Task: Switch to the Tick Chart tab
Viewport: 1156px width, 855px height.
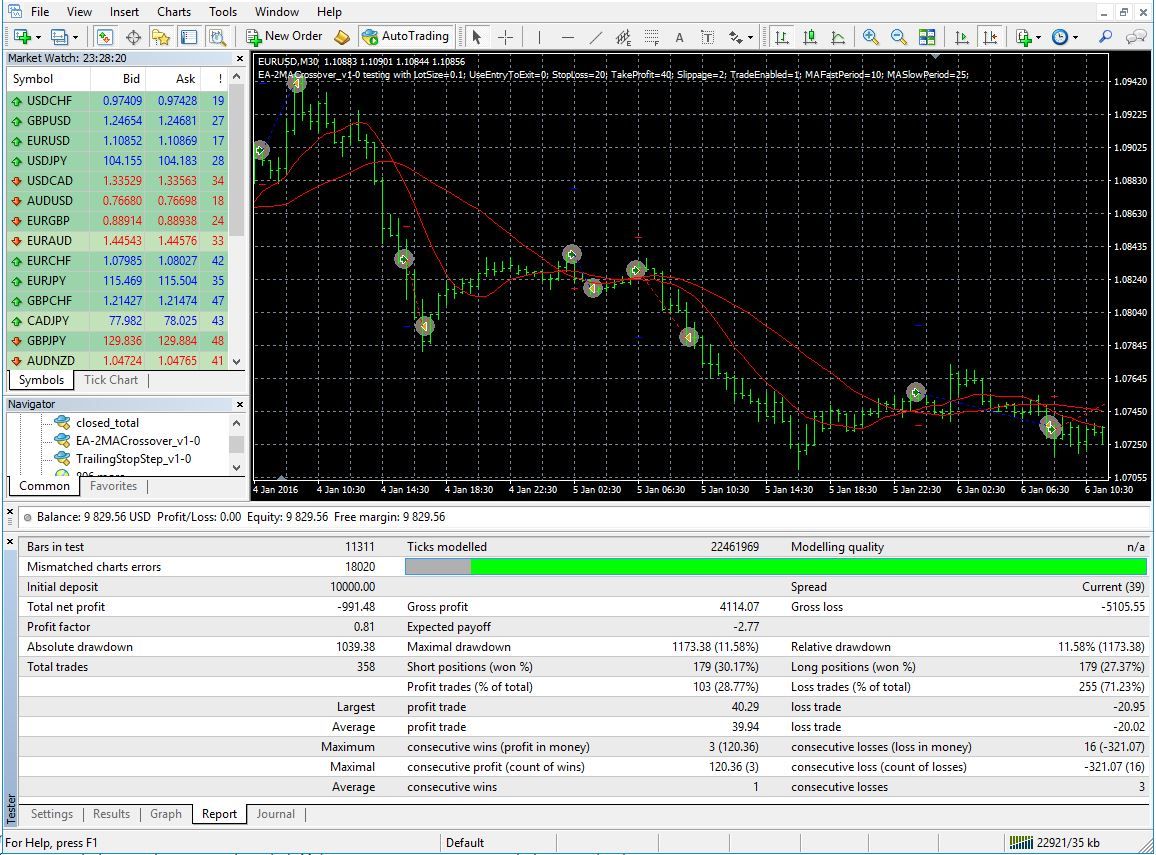Action: pyautogui.click(x=111, y=380)
